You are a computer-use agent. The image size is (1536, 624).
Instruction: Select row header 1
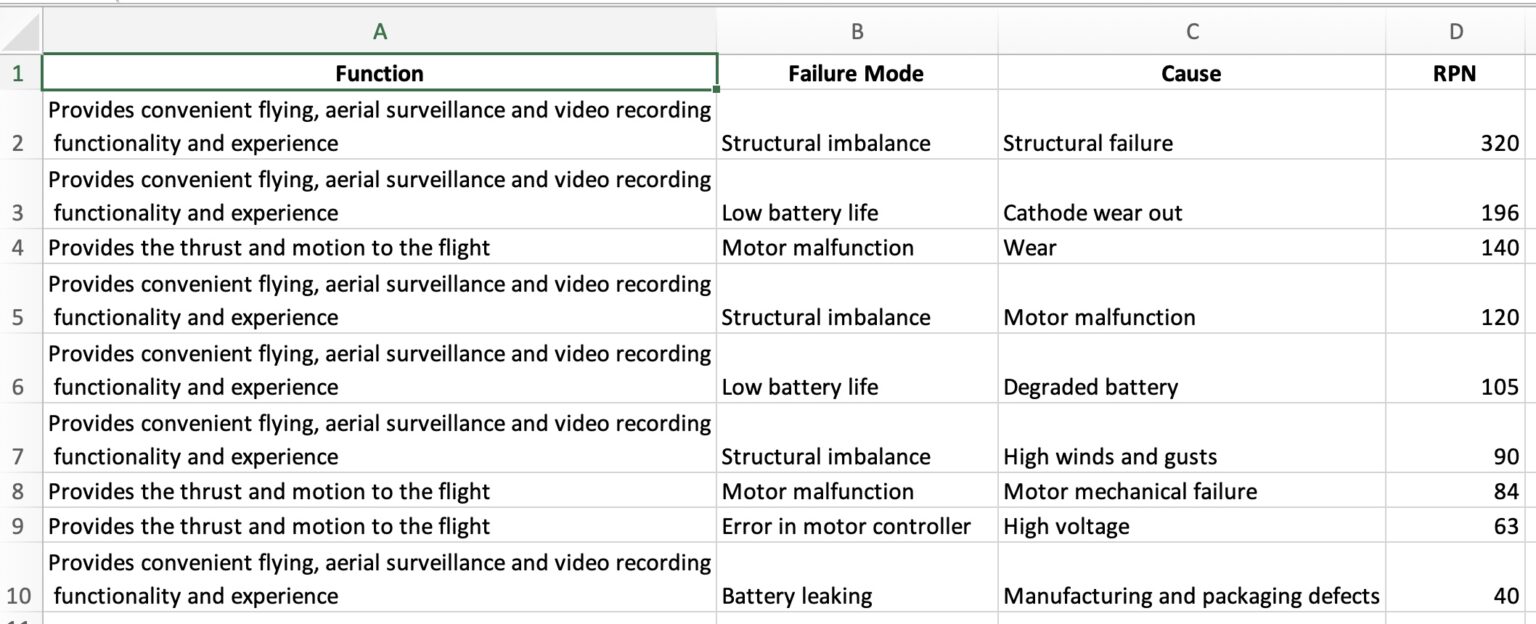coord(18,73)
